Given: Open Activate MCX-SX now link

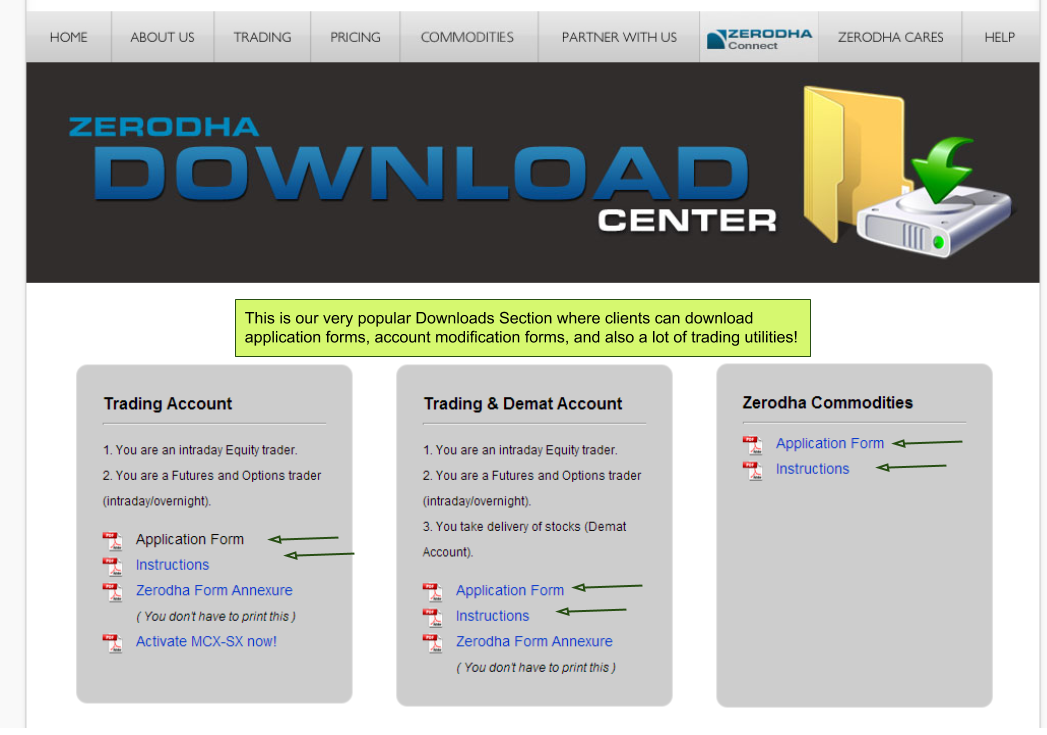Looking at the screenshot, I should [206, 641].
